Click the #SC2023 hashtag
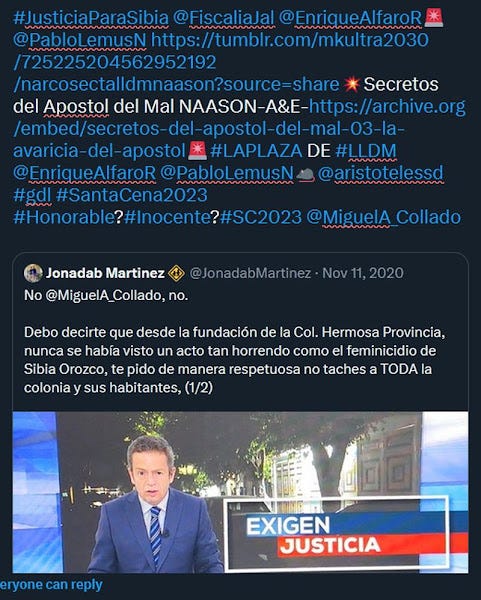 point(261,217)
